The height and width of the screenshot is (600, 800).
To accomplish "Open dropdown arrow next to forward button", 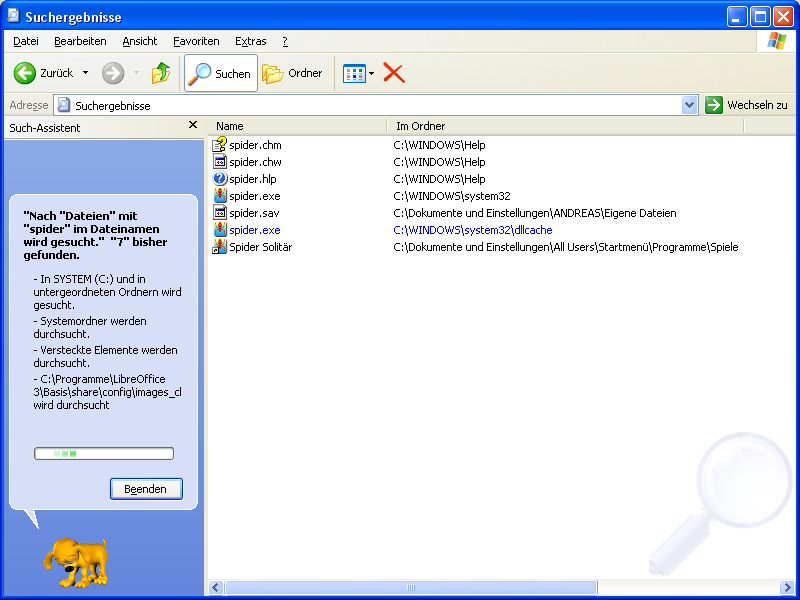I will pyautogui.click(x=136, y=73).
